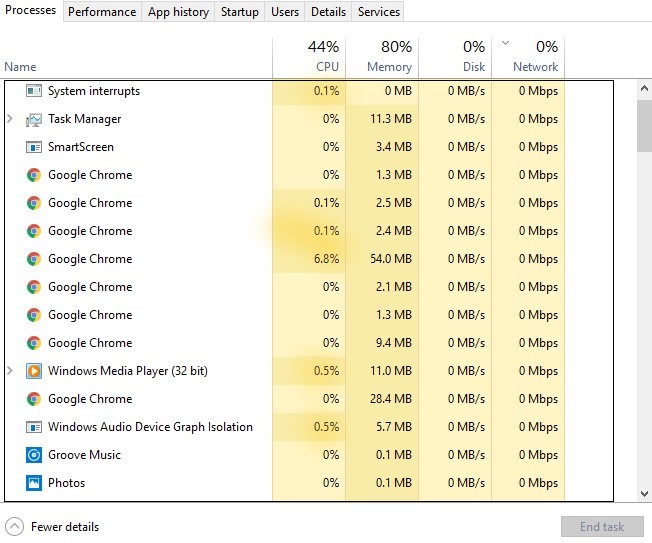Viewport: 652px width, 543px height.
Task: Expand the Task Manager process group
Action: (x=10, y=119)
